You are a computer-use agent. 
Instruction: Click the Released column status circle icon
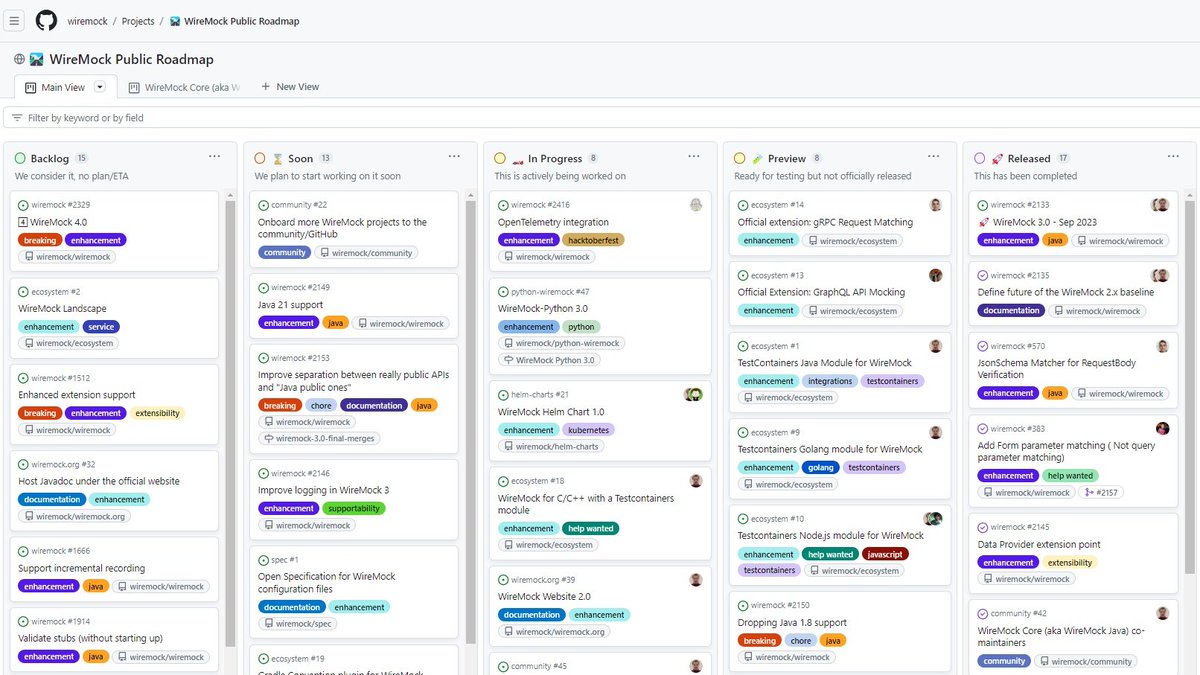pos(980,158)
